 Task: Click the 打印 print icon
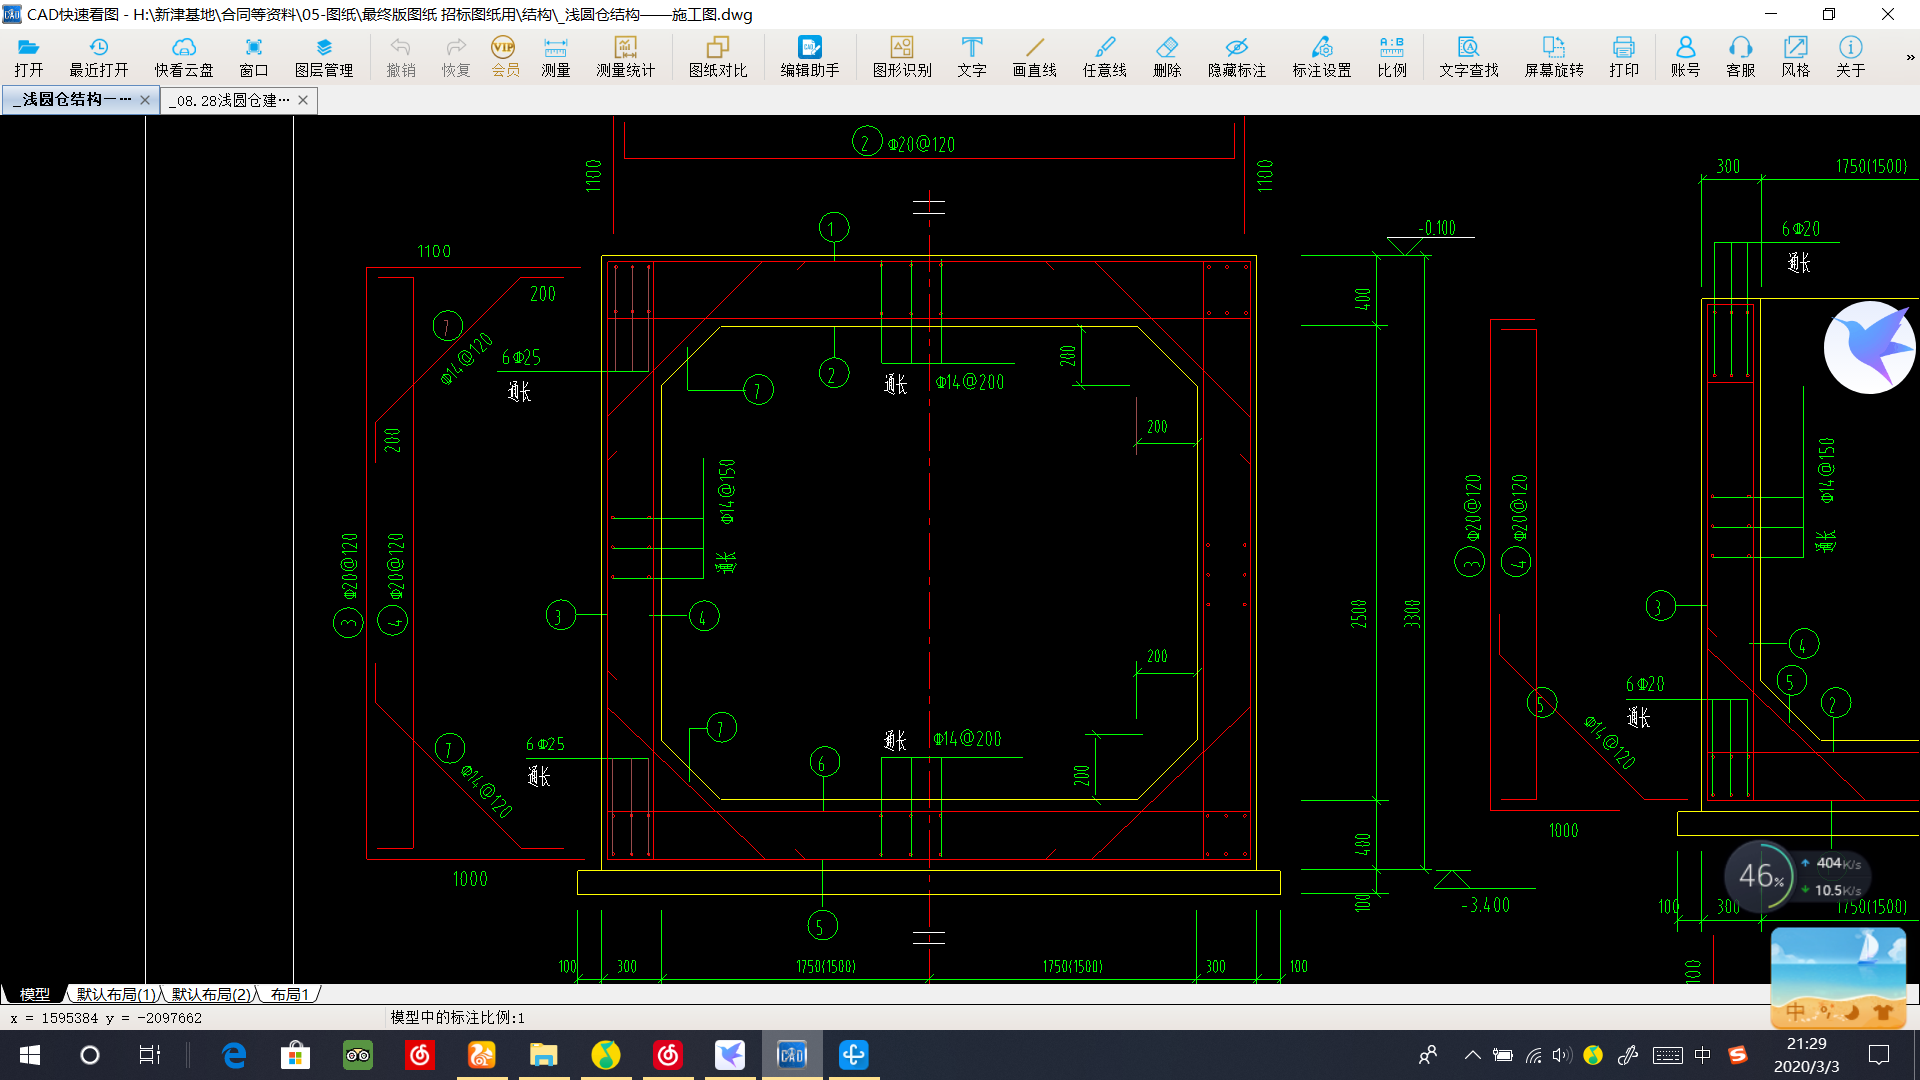[x=1624, y=57]
